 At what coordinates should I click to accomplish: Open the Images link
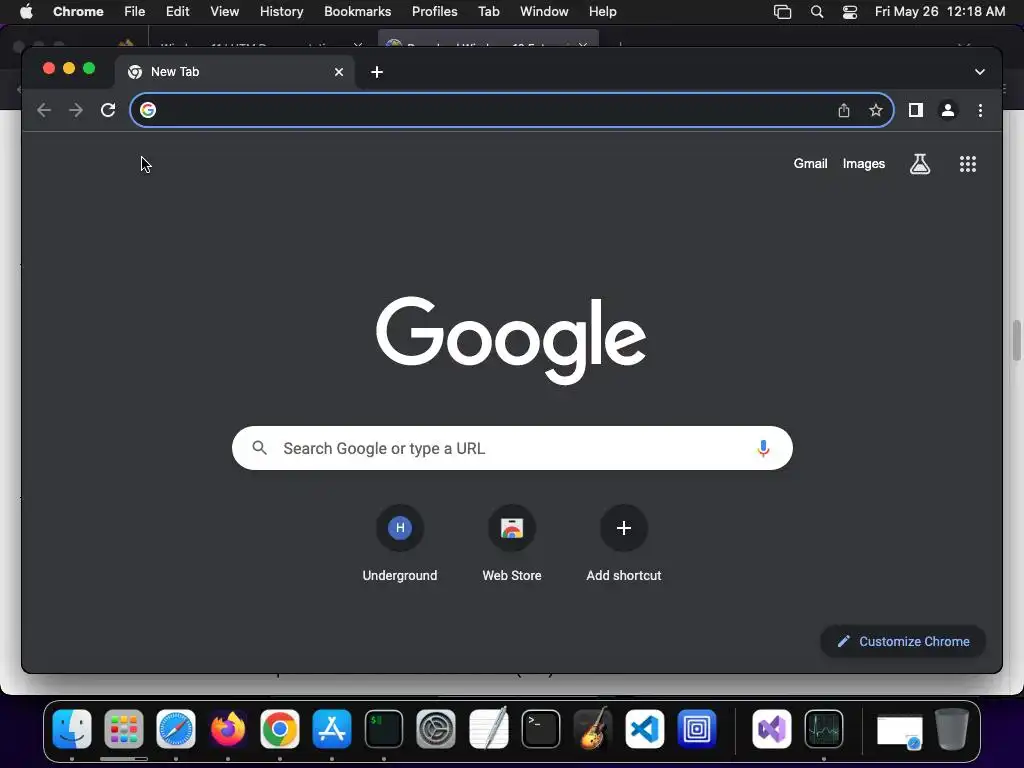coord(863,164)
